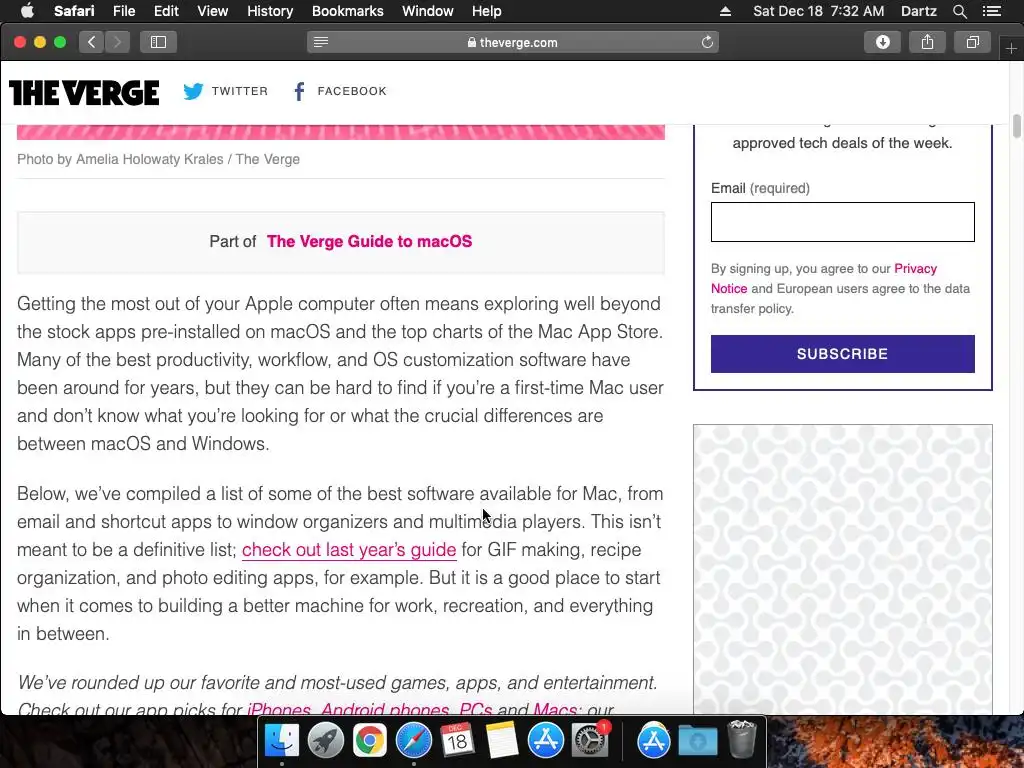Open the Share sheet icon
This screenshot has width=1024, height=768.
pyautogui.click(x=927, y=42)
